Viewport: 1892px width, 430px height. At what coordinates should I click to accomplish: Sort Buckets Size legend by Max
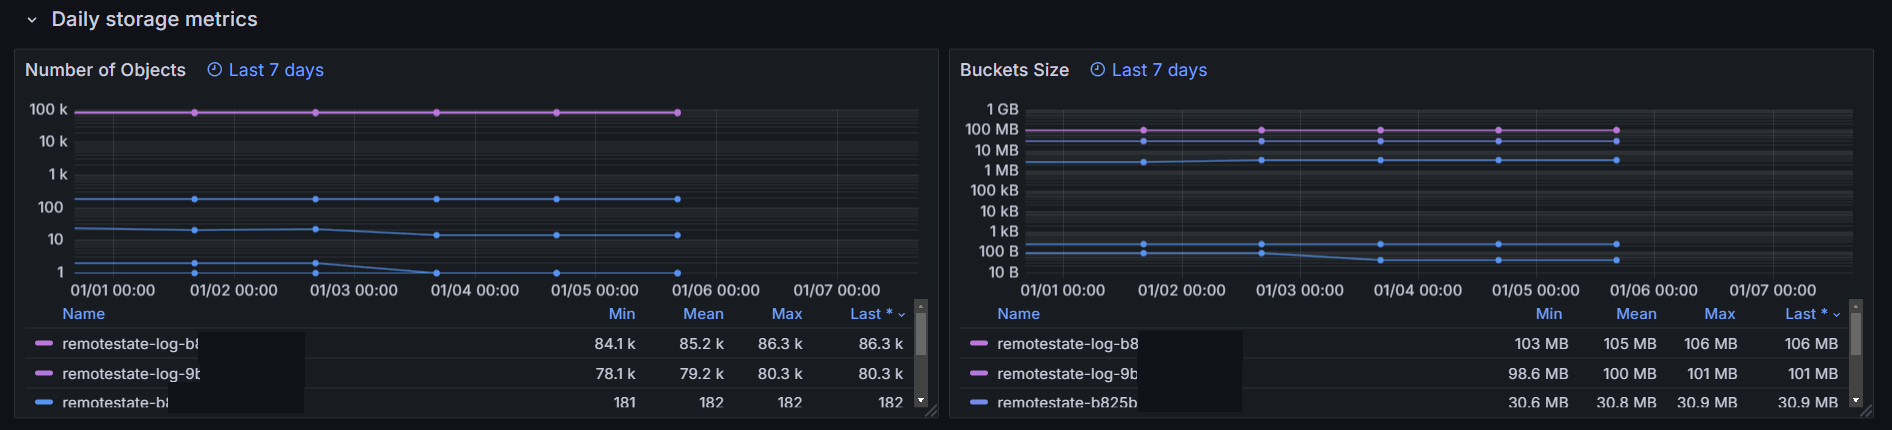point(1719,314)
